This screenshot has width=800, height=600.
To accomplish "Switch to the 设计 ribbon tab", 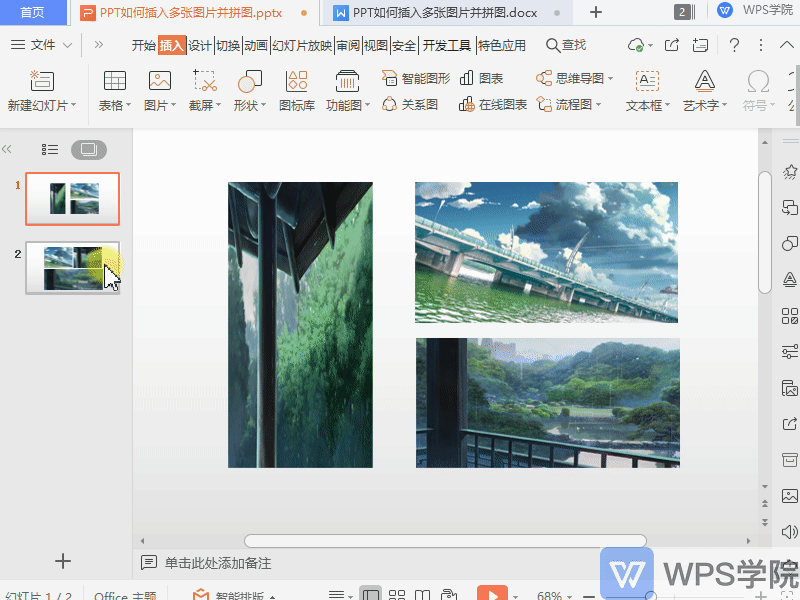I will coord(200,45).
